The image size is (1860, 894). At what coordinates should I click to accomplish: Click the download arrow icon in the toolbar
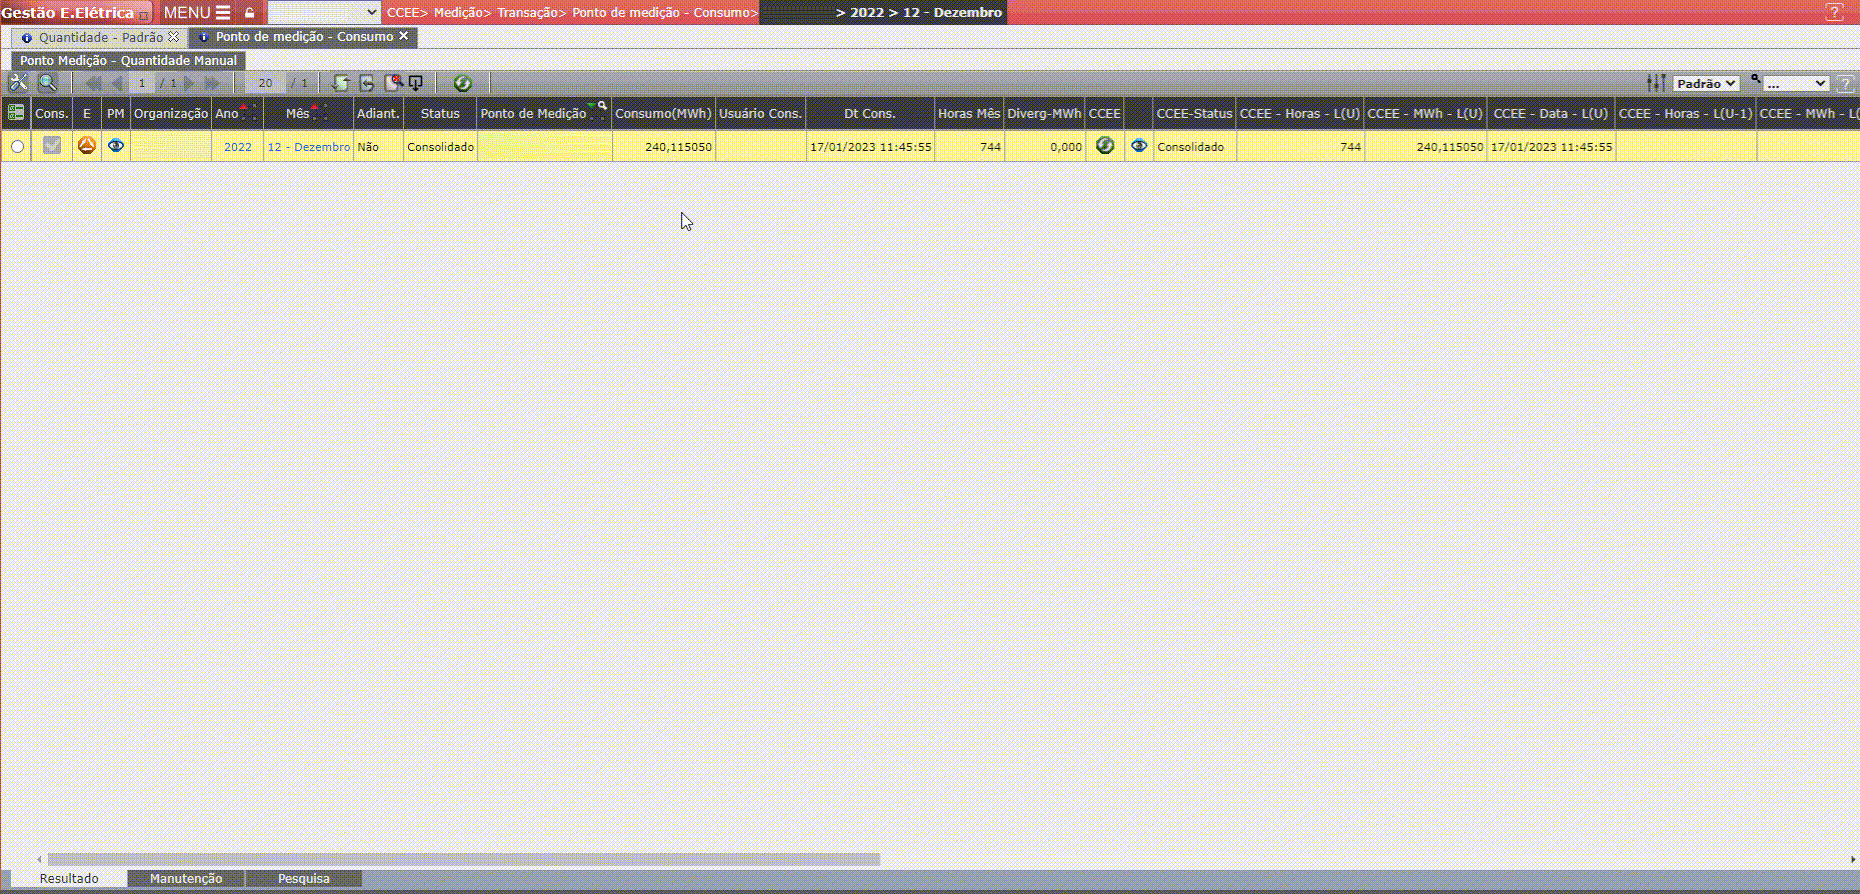pyautogui.click(x=416, y=83)
